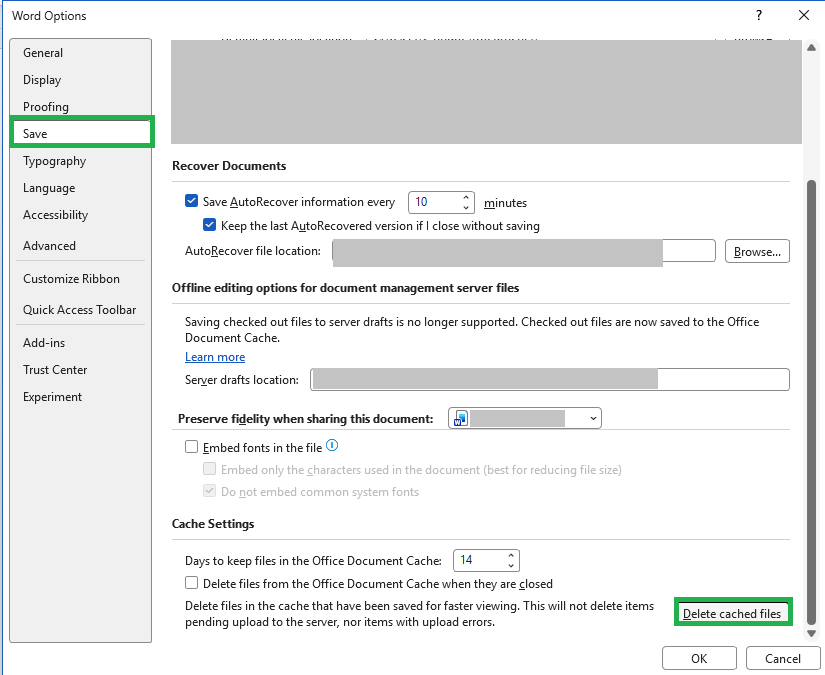Open the Accessibility options category
Image resolution: width=825 pixels, height=675 pixels.
point(81,215)
